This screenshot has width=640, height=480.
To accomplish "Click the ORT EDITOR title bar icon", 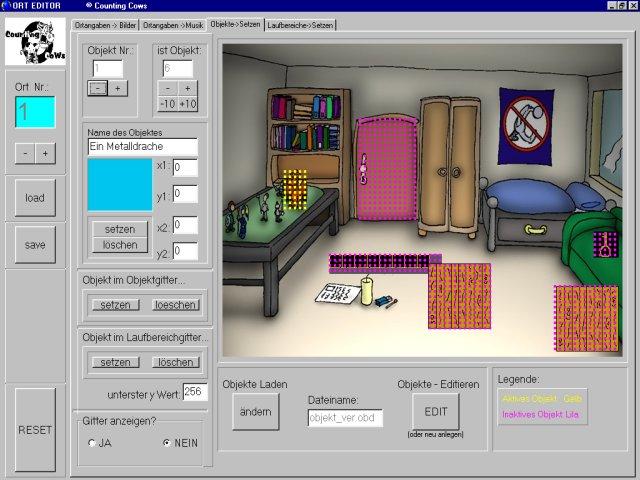I will pyautogui.click(x=7, y=6).
